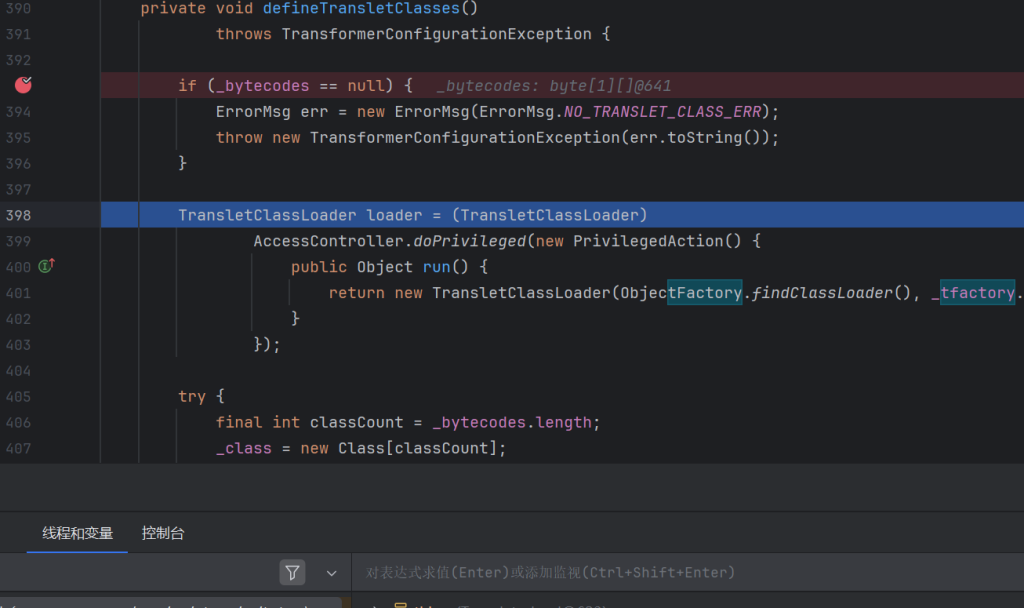Open the dropdown chevron beside the filter icon

click(331, 573)
